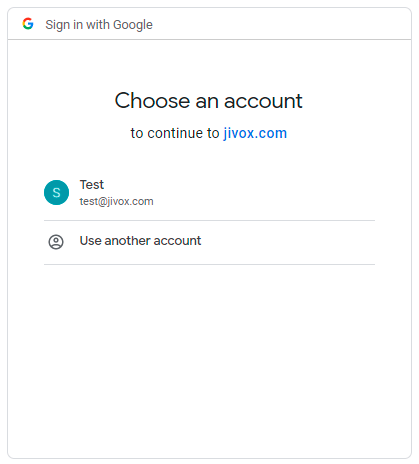Choose the Test account name

coord(92,185)
